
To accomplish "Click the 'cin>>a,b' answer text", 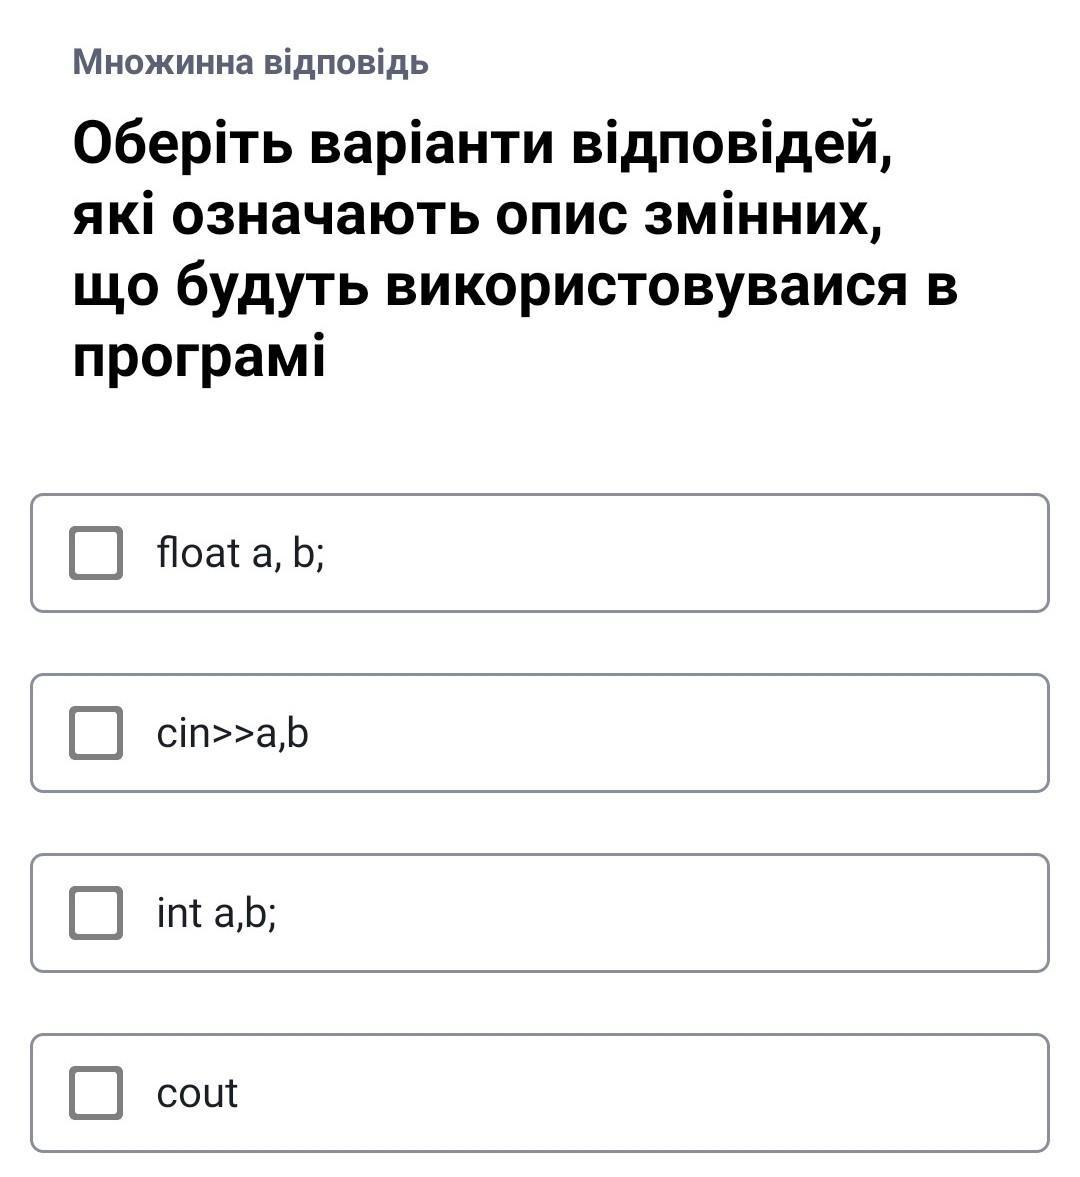I will point(232,734).
